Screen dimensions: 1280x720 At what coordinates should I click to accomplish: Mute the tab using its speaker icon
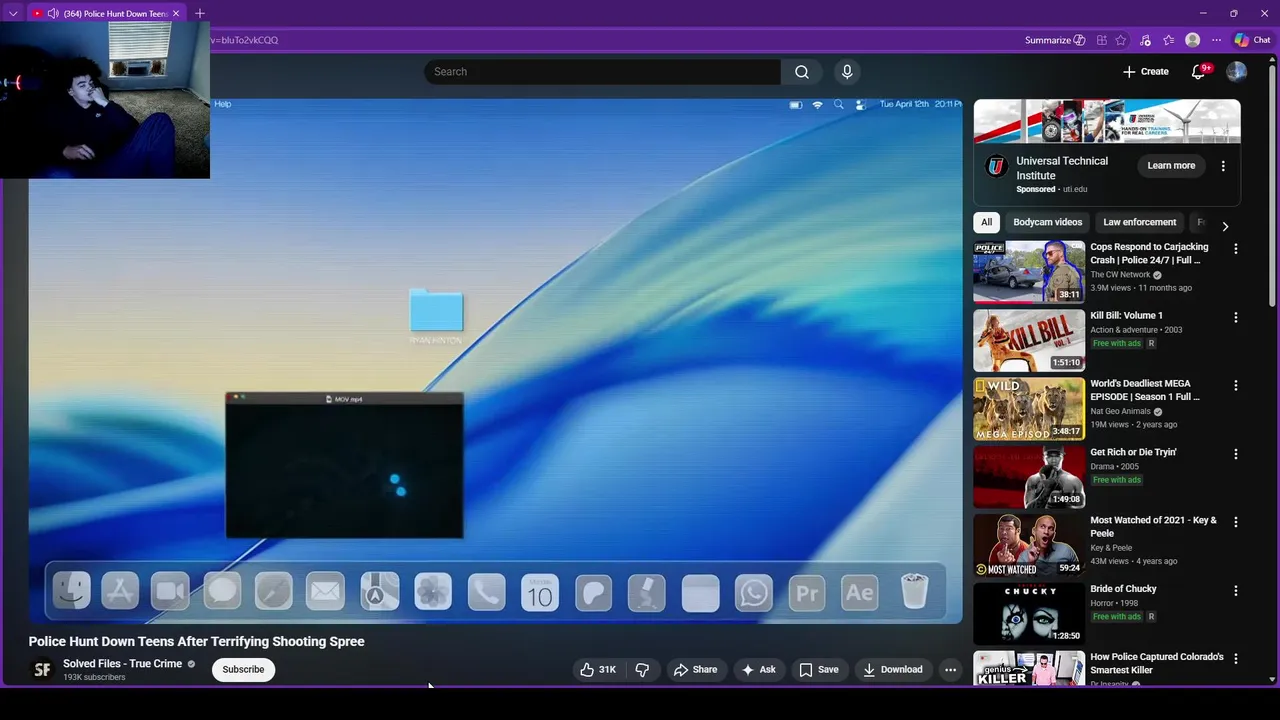tap(52, 13)
